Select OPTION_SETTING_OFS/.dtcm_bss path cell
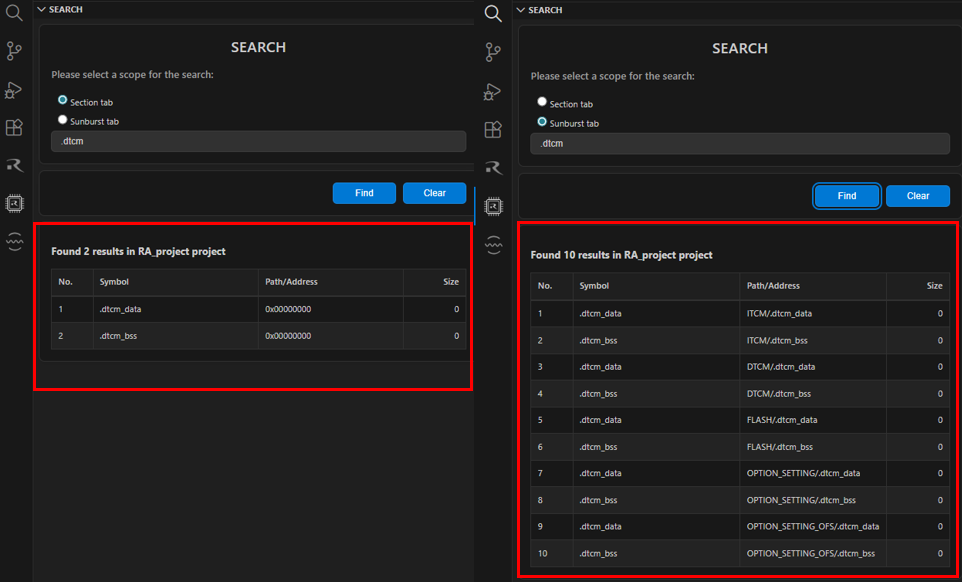Screen dimensions: 962x582 pyautogui.click(x=814, y=554)
